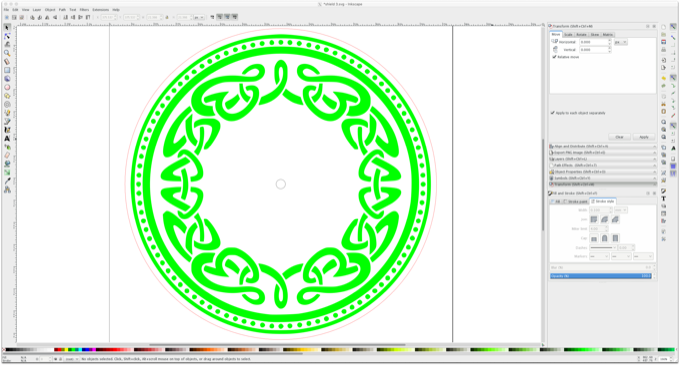This screenshot has width=680, height=365.
Task: Select the Bezier pen tool
Action: click(7, 121)
